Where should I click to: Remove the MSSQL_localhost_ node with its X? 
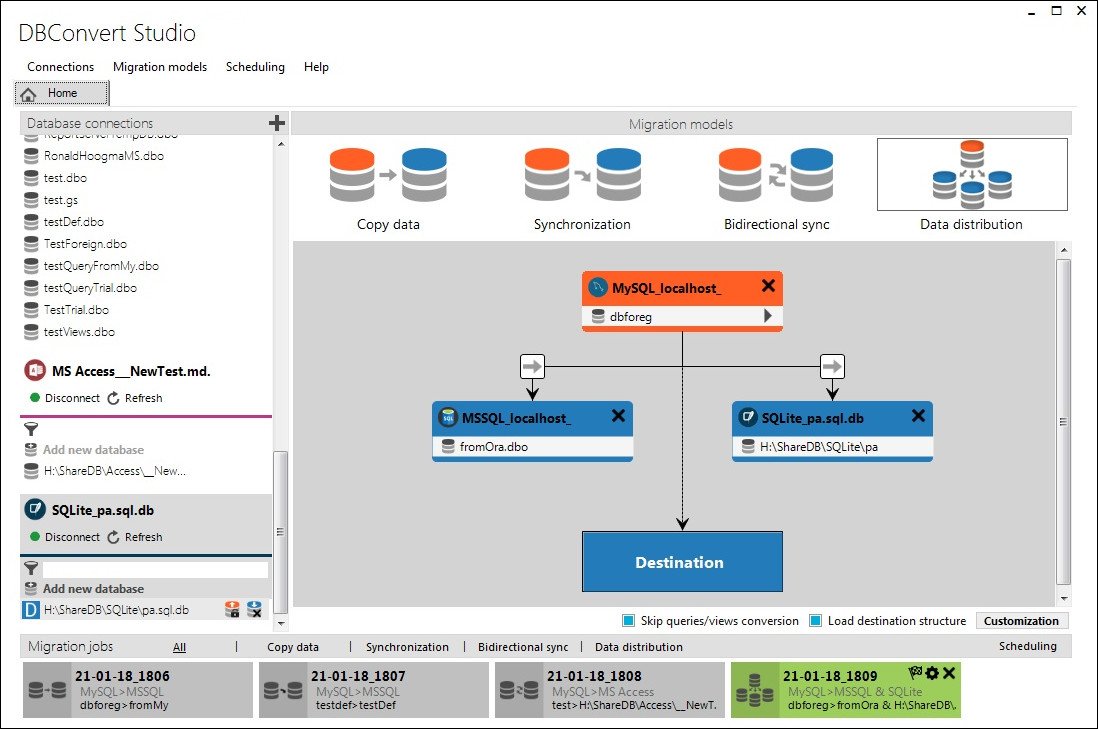[618, 416]
